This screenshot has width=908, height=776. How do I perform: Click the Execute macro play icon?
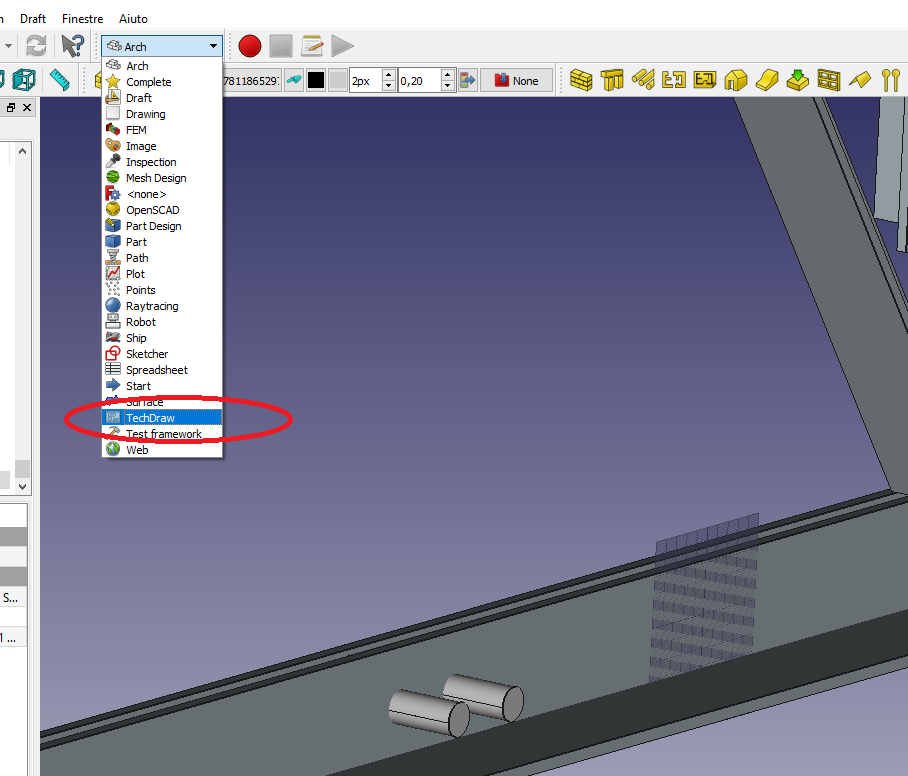342,46
